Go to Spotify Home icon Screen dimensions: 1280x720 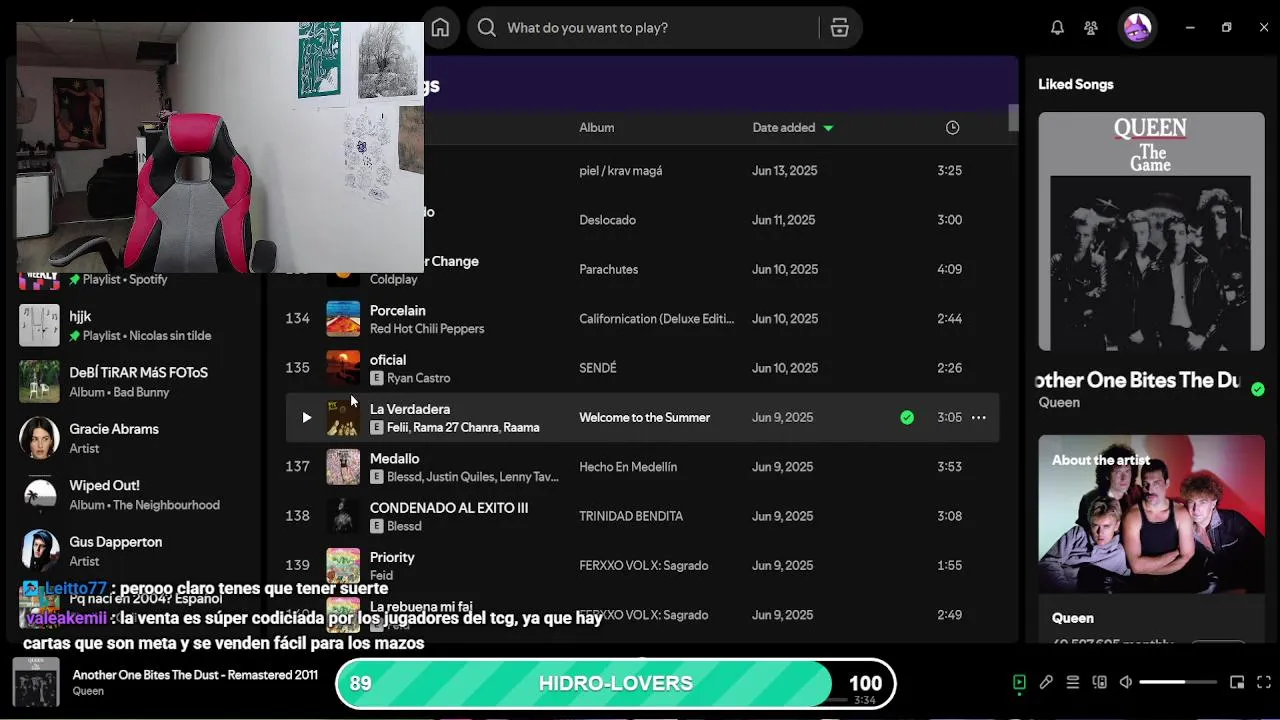pyautogui.click(x=440, y=28)
